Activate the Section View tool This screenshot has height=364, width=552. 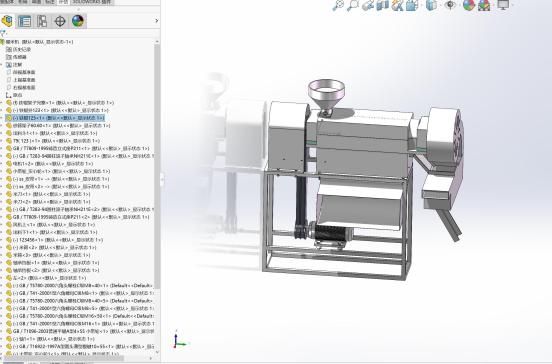pyautogui.click(x=382, y=5)
